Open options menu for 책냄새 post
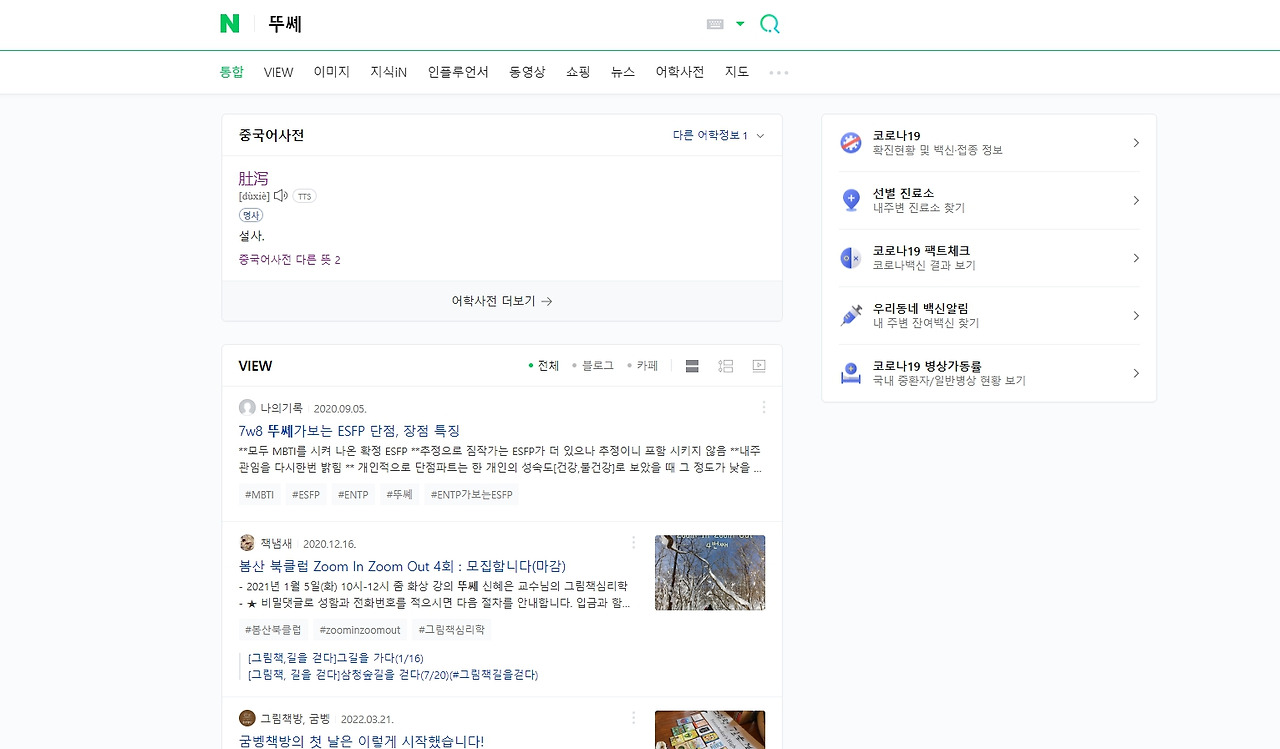 point(633,543)
